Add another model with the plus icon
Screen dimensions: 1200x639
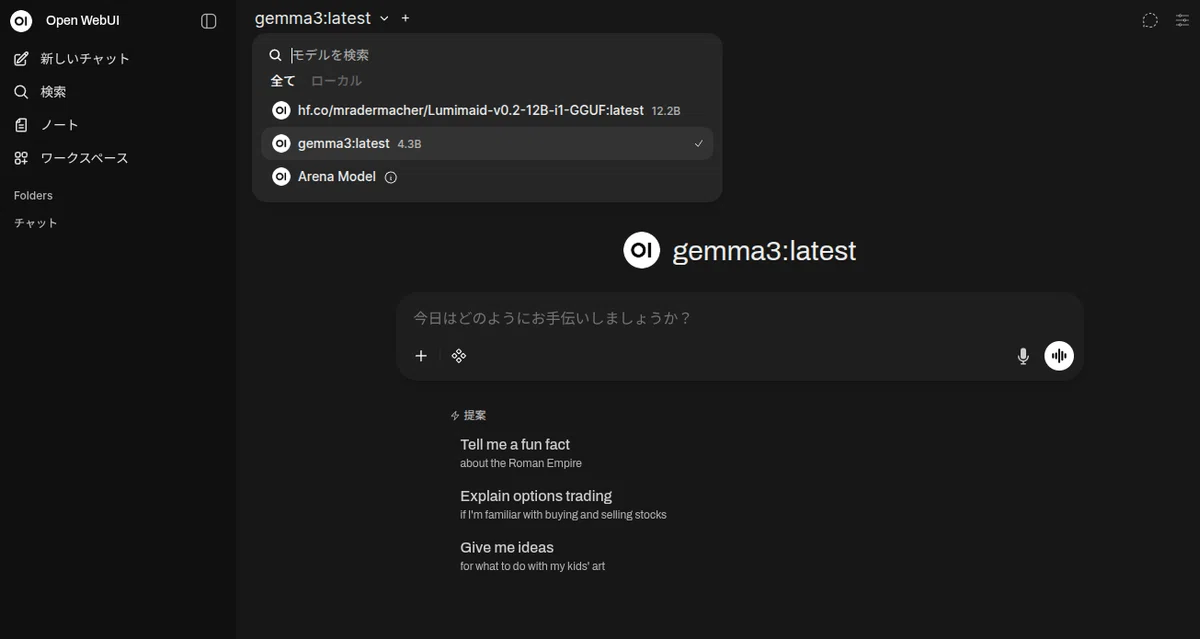(405, 18)
